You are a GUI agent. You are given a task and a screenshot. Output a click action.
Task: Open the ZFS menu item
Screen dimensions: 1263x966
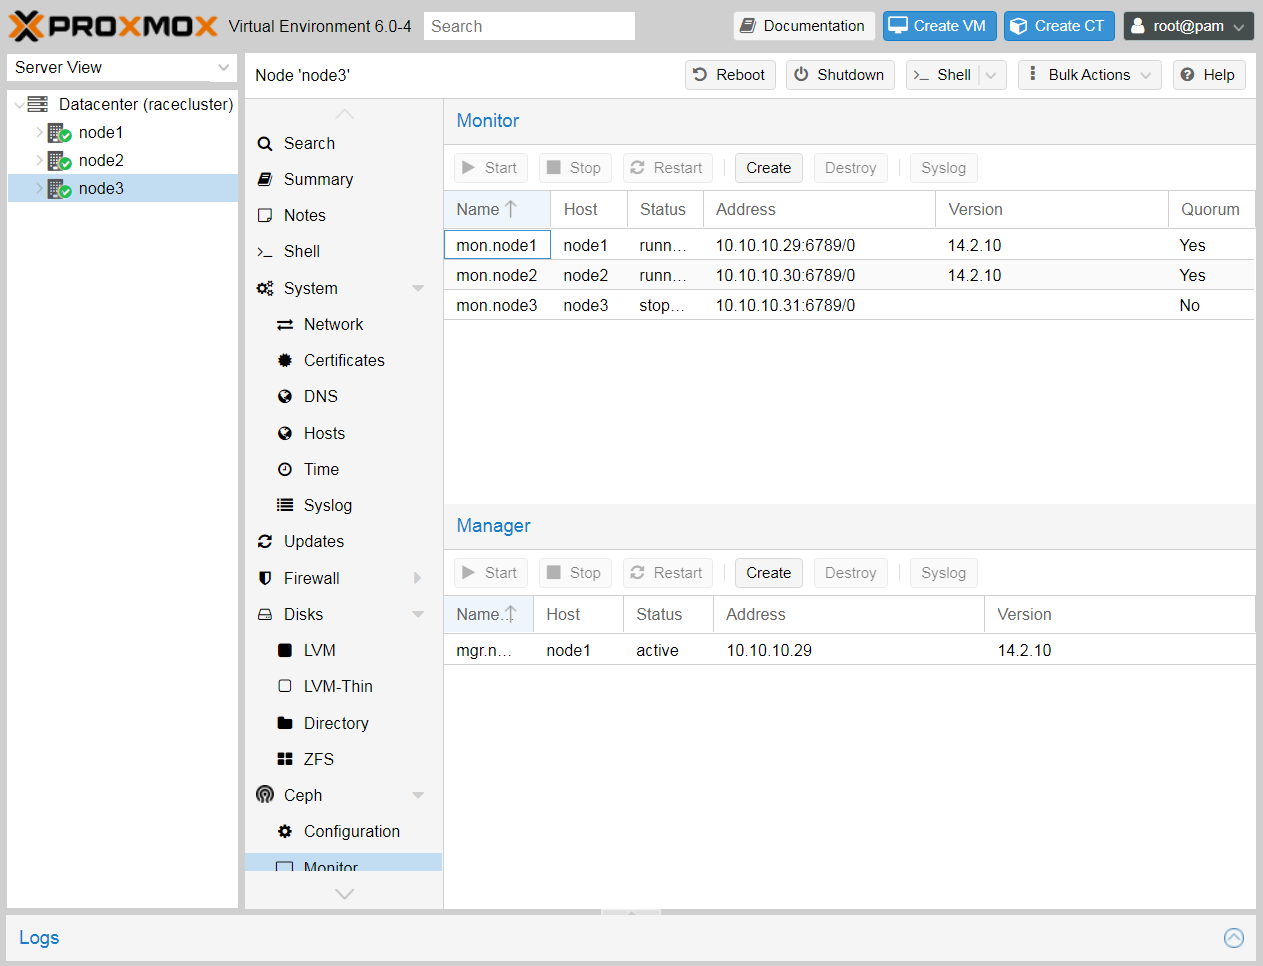[x=344, y=759]
